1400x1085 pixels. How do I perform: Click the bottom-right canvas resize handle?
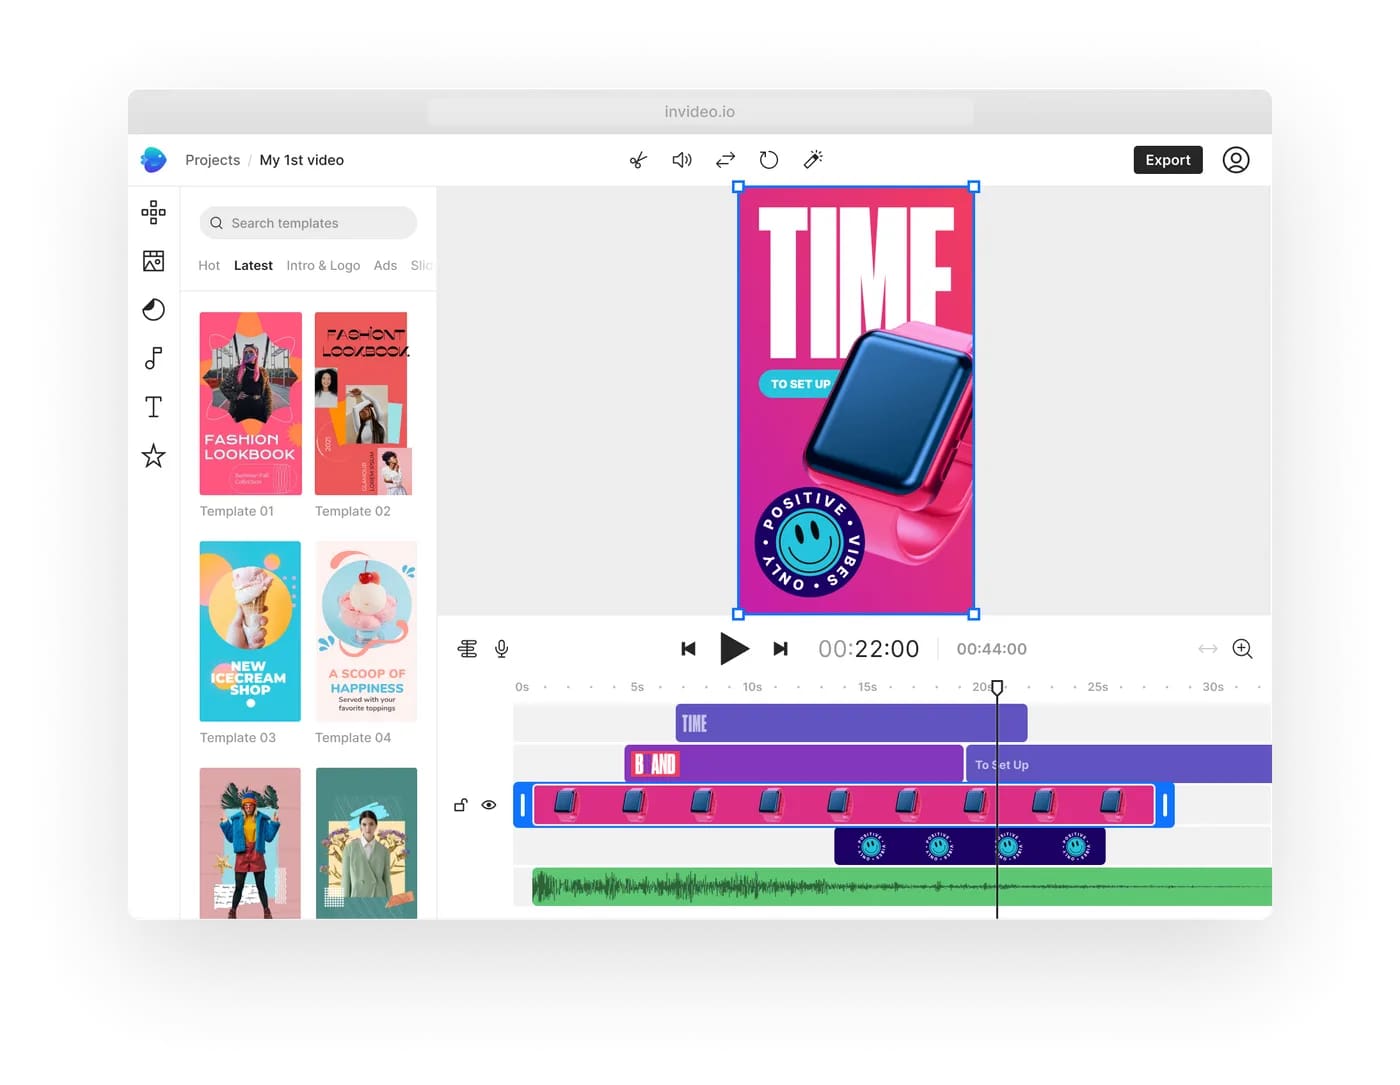pos(974,614)
